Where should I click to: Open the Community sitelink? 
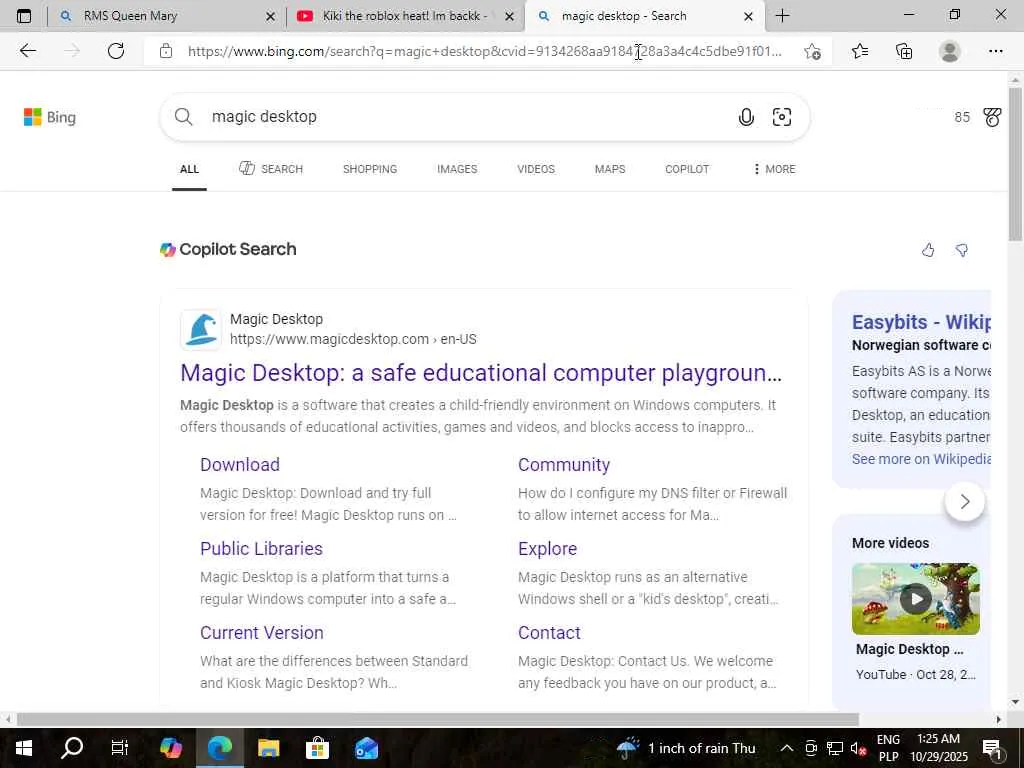click(564, 464)
